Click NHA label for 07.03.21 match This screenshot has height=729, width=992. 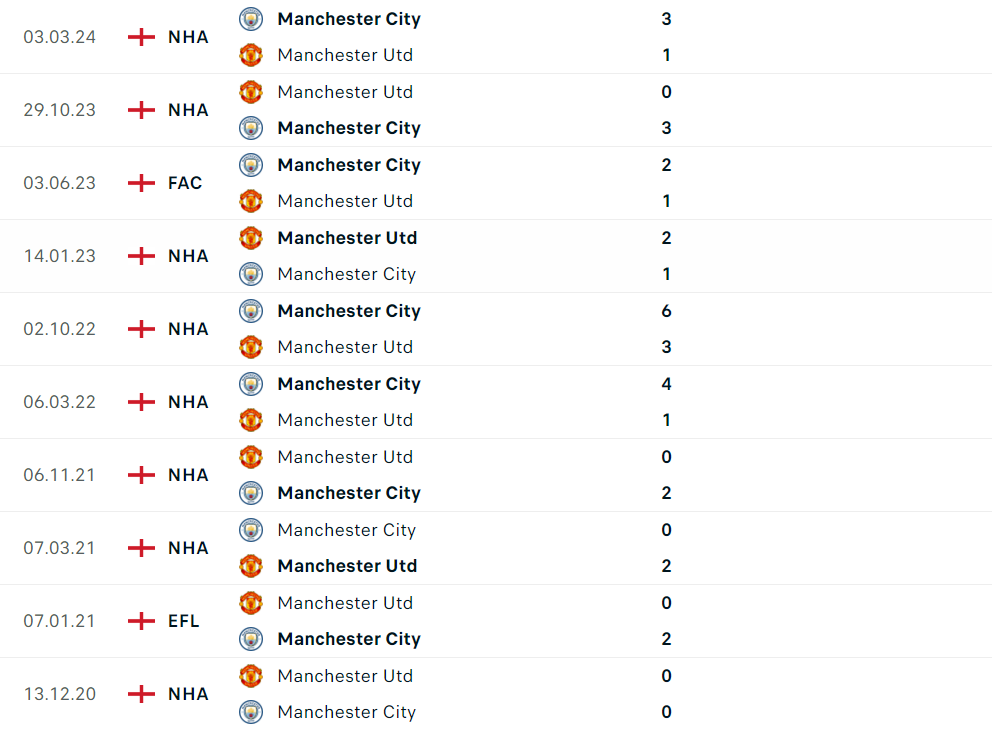tap(188, 548)
